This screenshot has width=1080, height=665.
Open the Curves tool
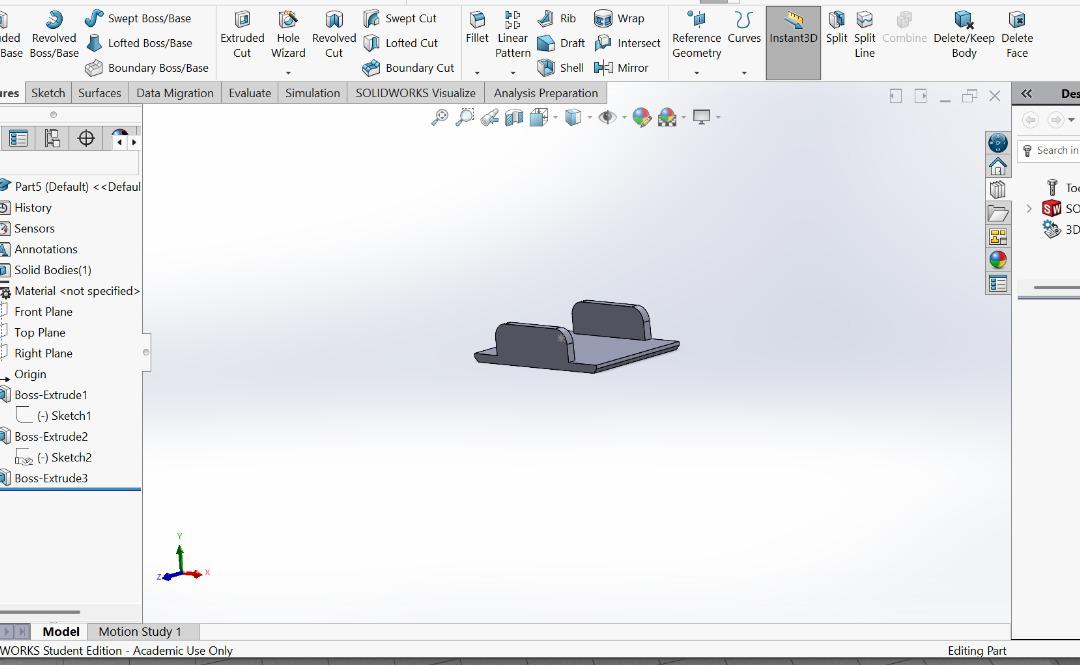click(744, 28)
